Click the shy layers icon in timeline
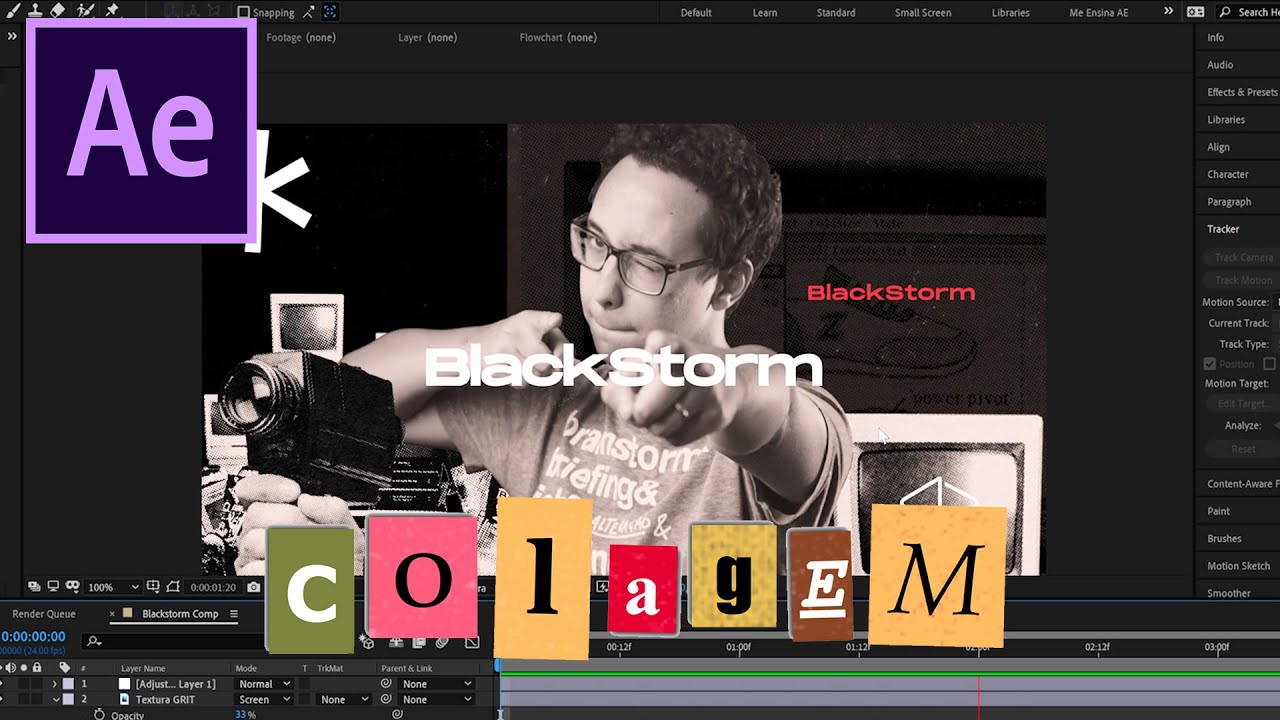Screen dimensions: 1280x720 pos(396,643)
